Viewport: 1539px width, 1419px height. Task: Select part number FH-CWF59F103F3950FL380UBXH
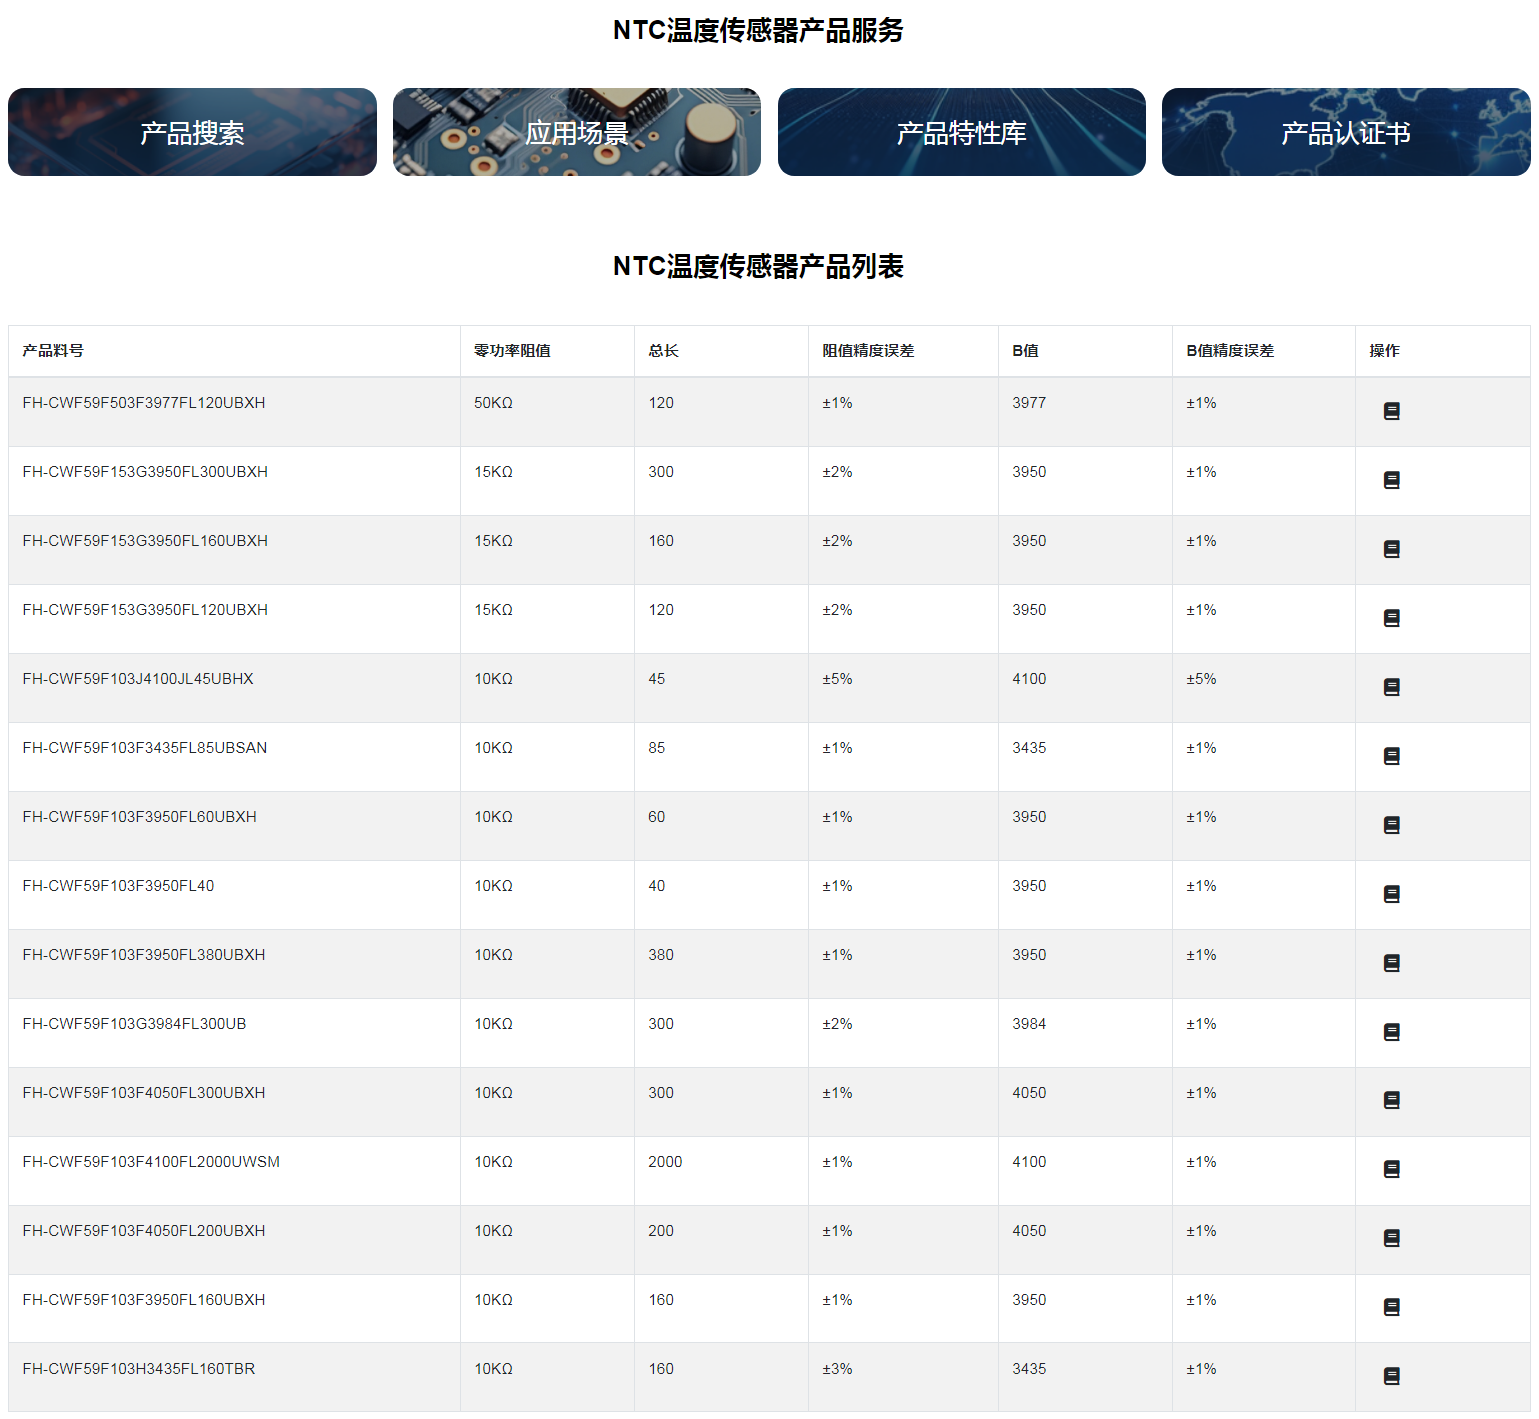pyautogui.click(x=144, y=955)
